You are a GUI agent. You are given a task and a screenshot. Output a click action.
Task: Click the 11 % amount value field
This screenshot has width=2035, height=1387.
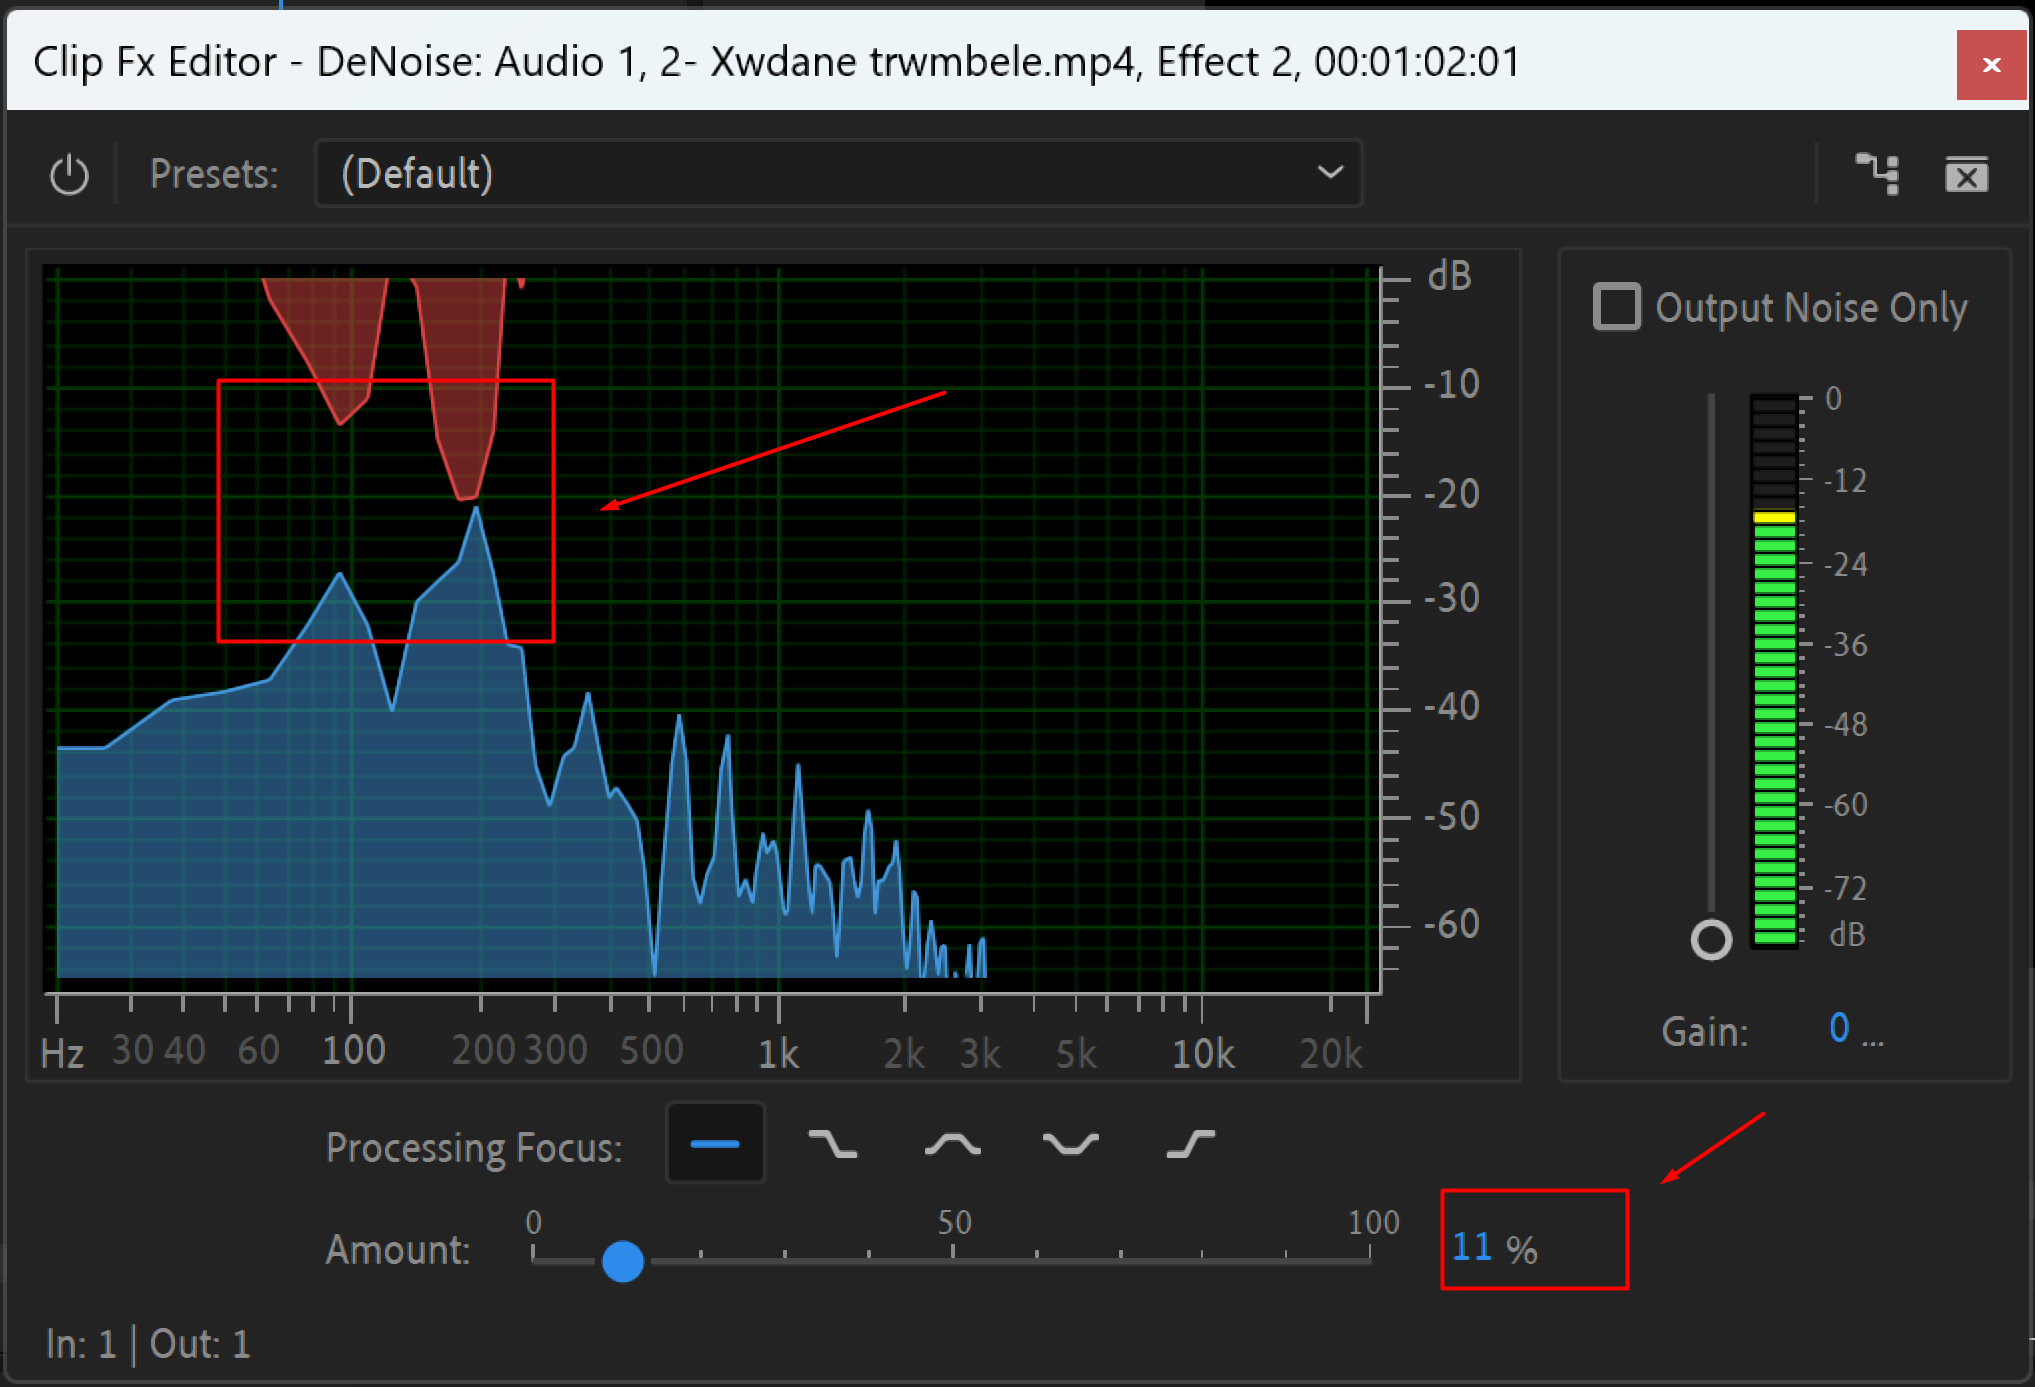coord(1472,1247)
